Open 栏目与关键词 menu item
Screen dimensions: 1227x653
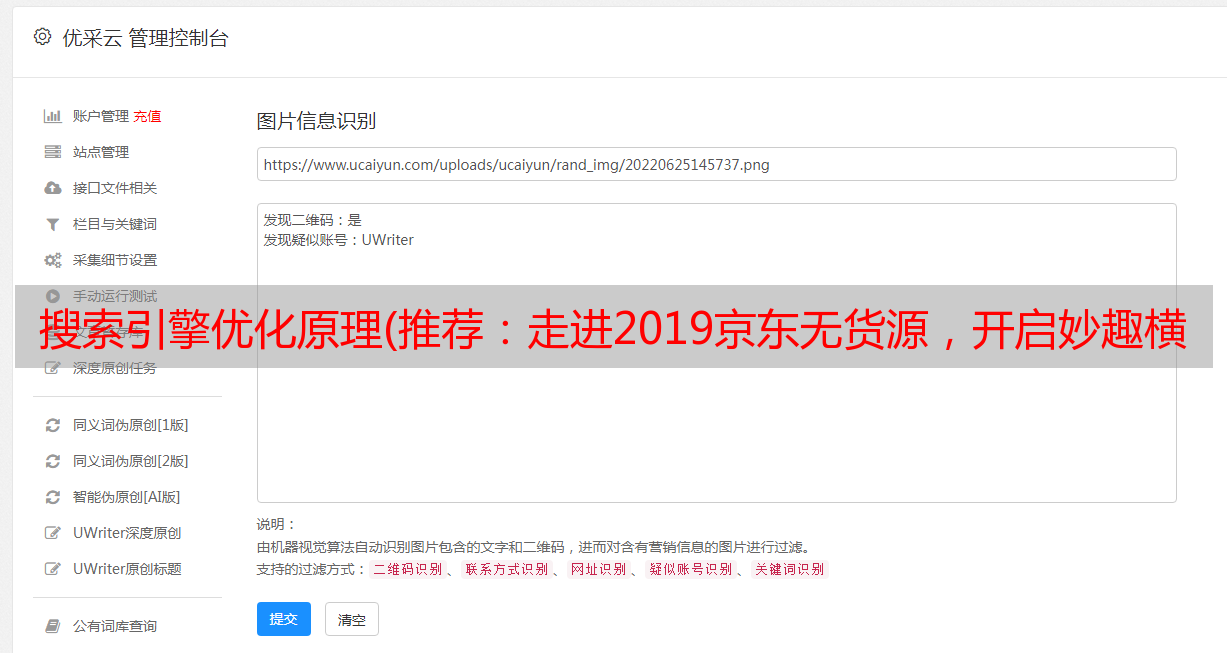115,224
